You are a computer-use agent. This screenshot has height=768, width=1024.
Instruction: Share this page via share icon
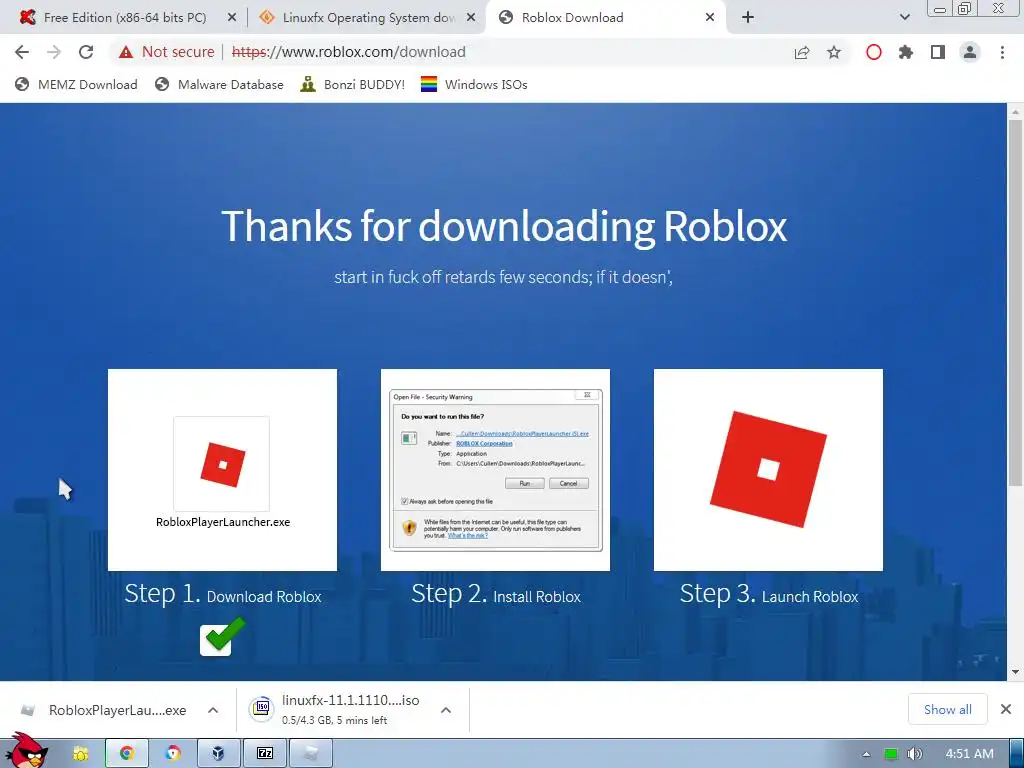tap(802, 52)
